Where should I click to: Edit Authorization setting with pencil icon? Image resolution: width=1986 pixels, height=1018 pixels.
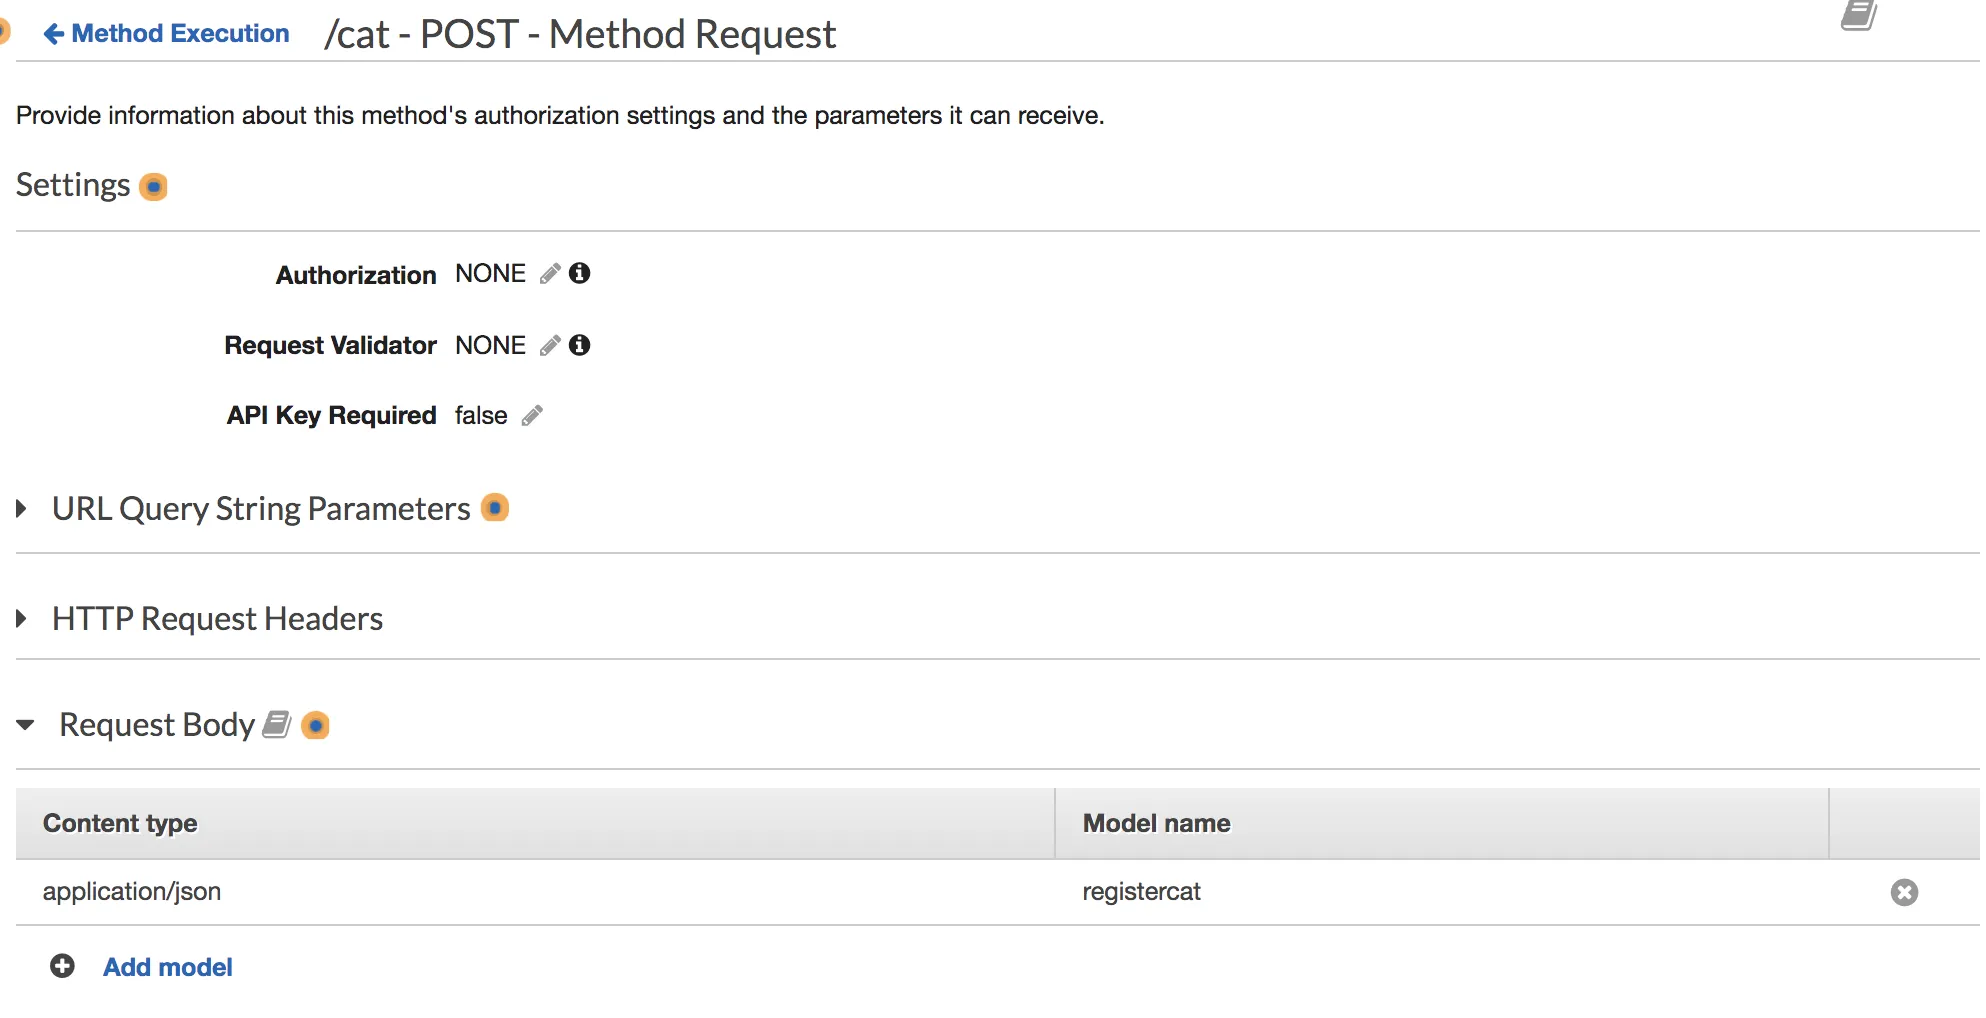pyautogui.click(x=550, y=274)
